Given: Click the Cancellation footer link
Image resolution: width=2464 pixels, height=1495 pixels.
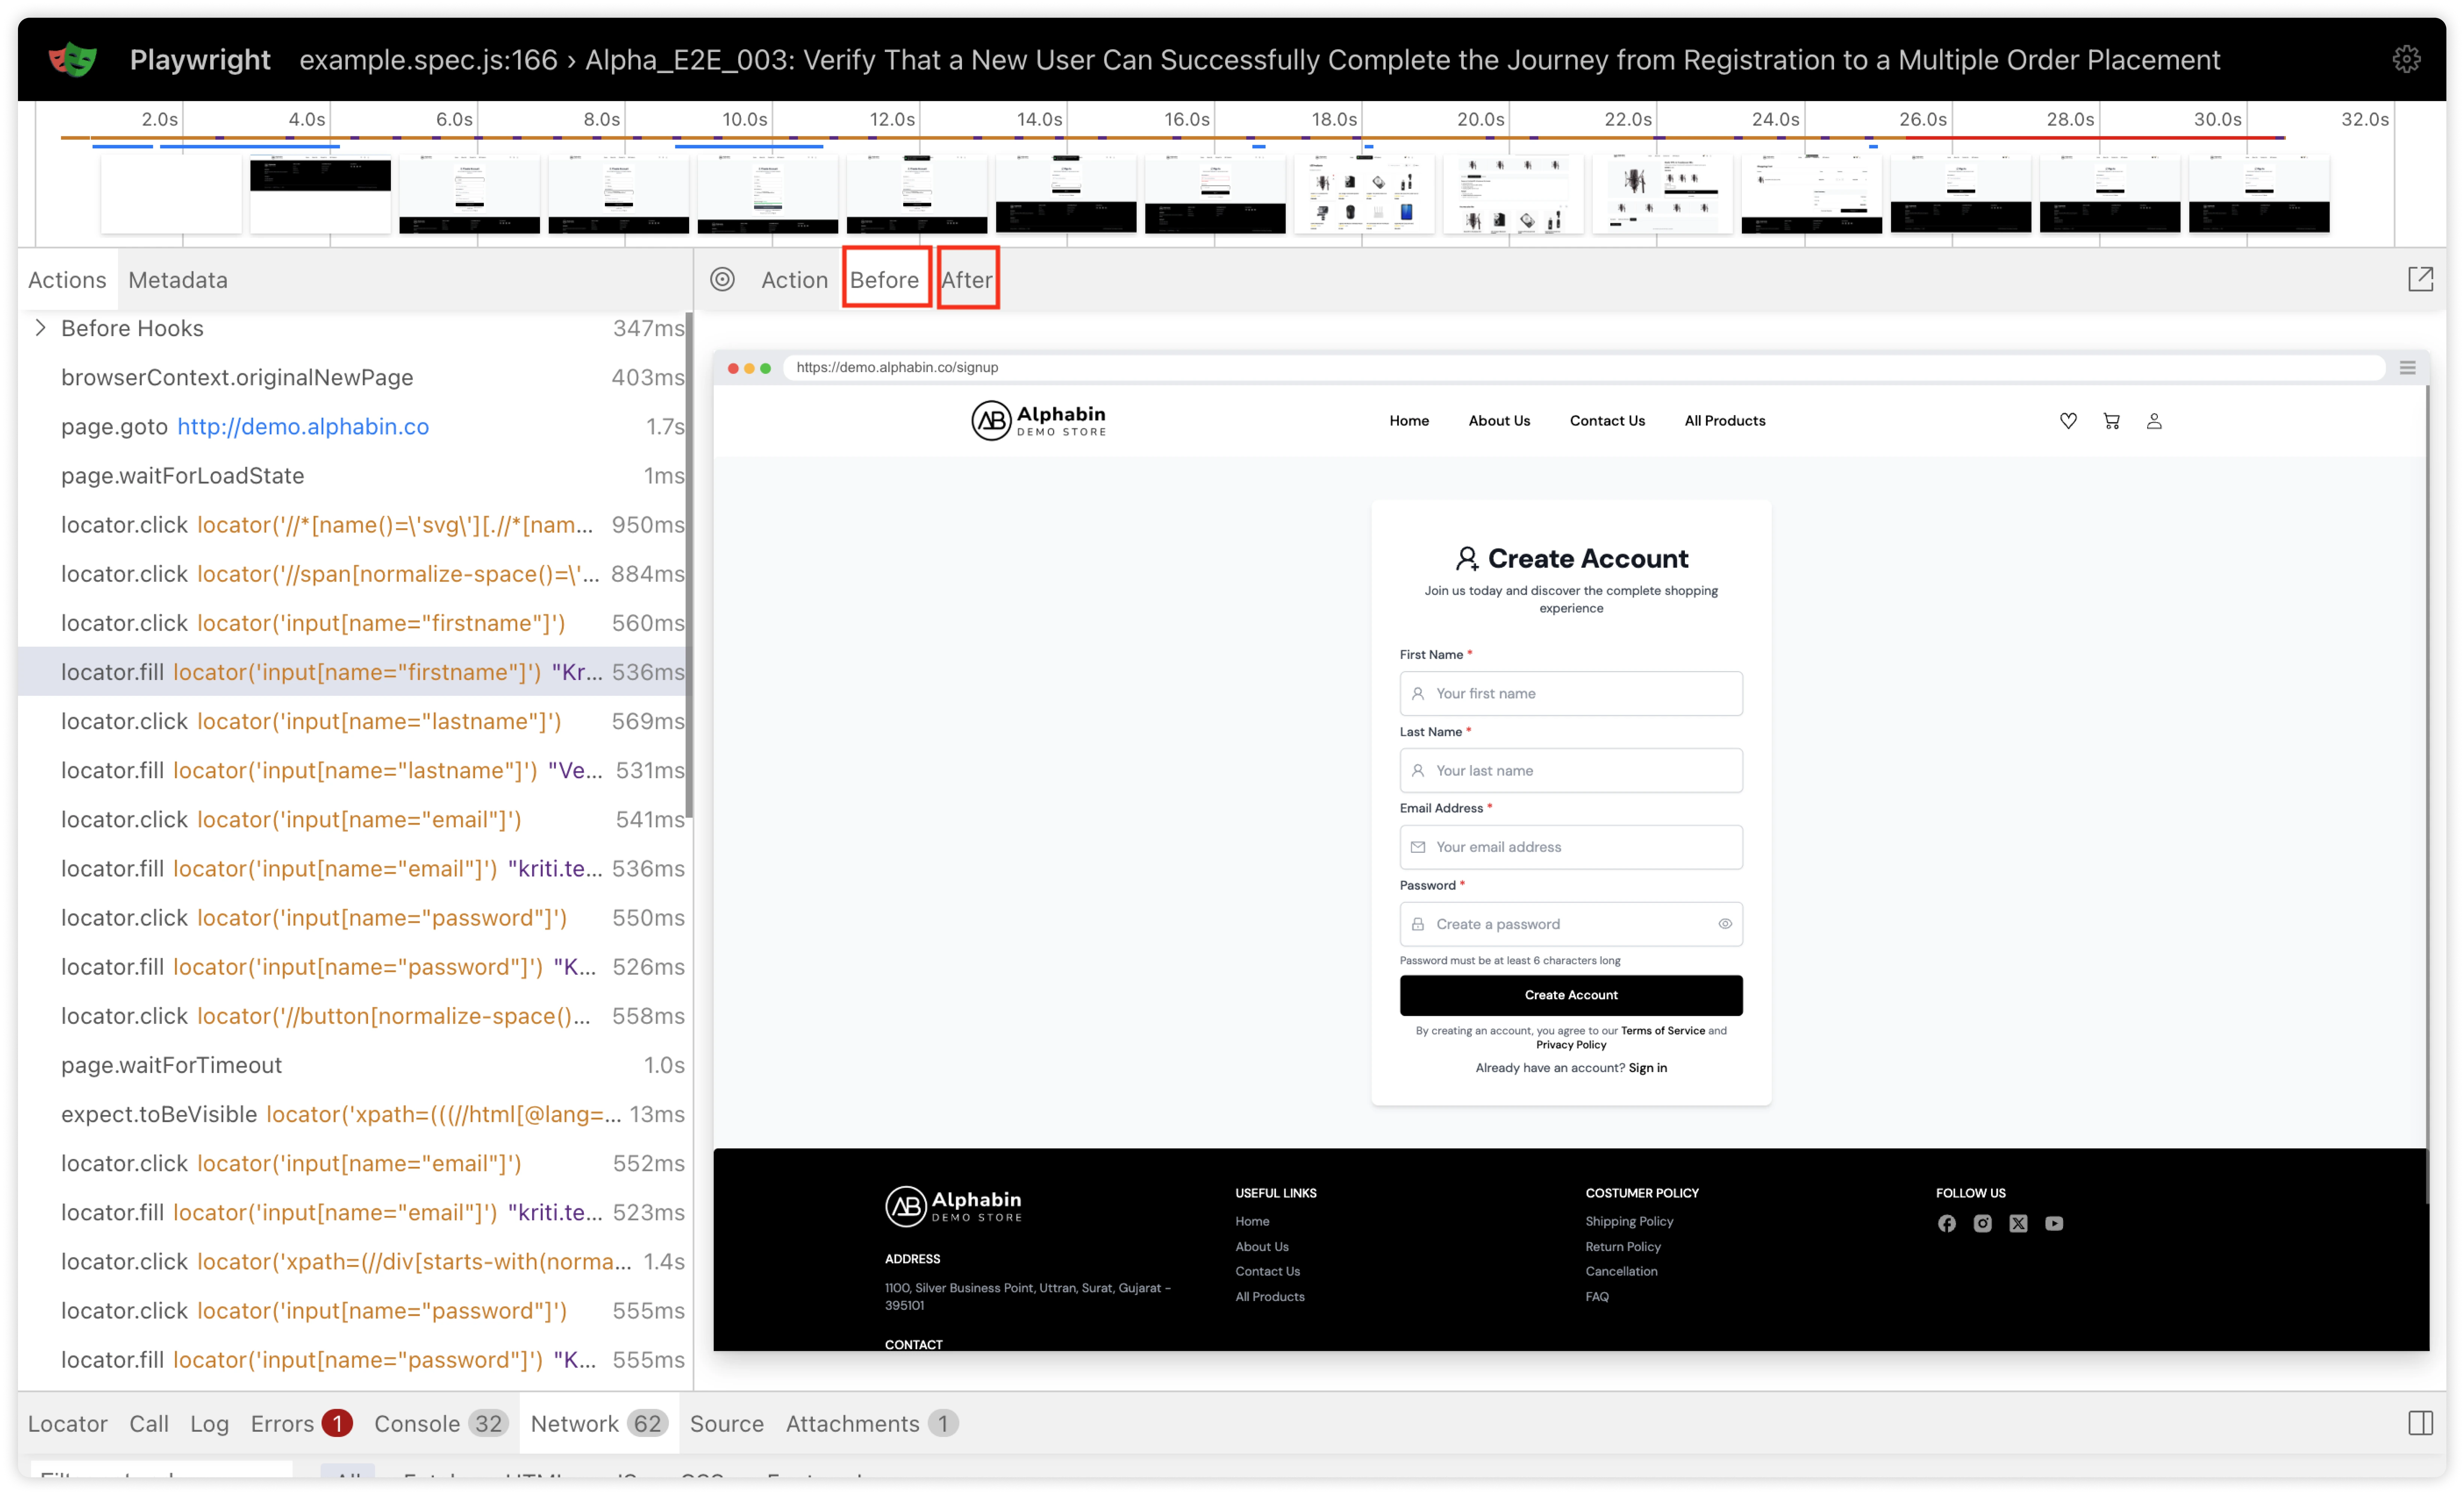Looking at the screenshot, I should 1621,1272.
